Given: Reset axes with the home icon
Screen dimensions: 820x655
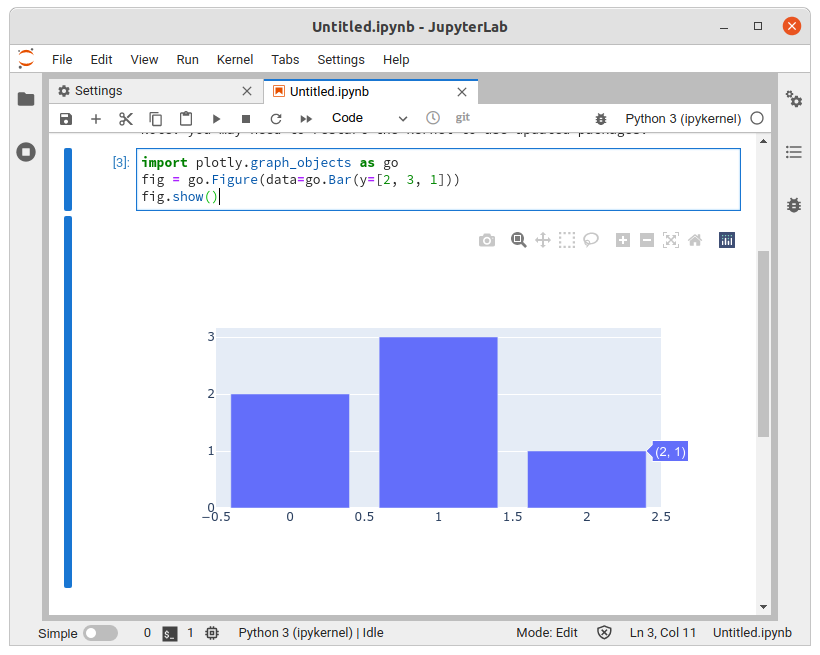Looking at the screenshot, I should 695,240.
